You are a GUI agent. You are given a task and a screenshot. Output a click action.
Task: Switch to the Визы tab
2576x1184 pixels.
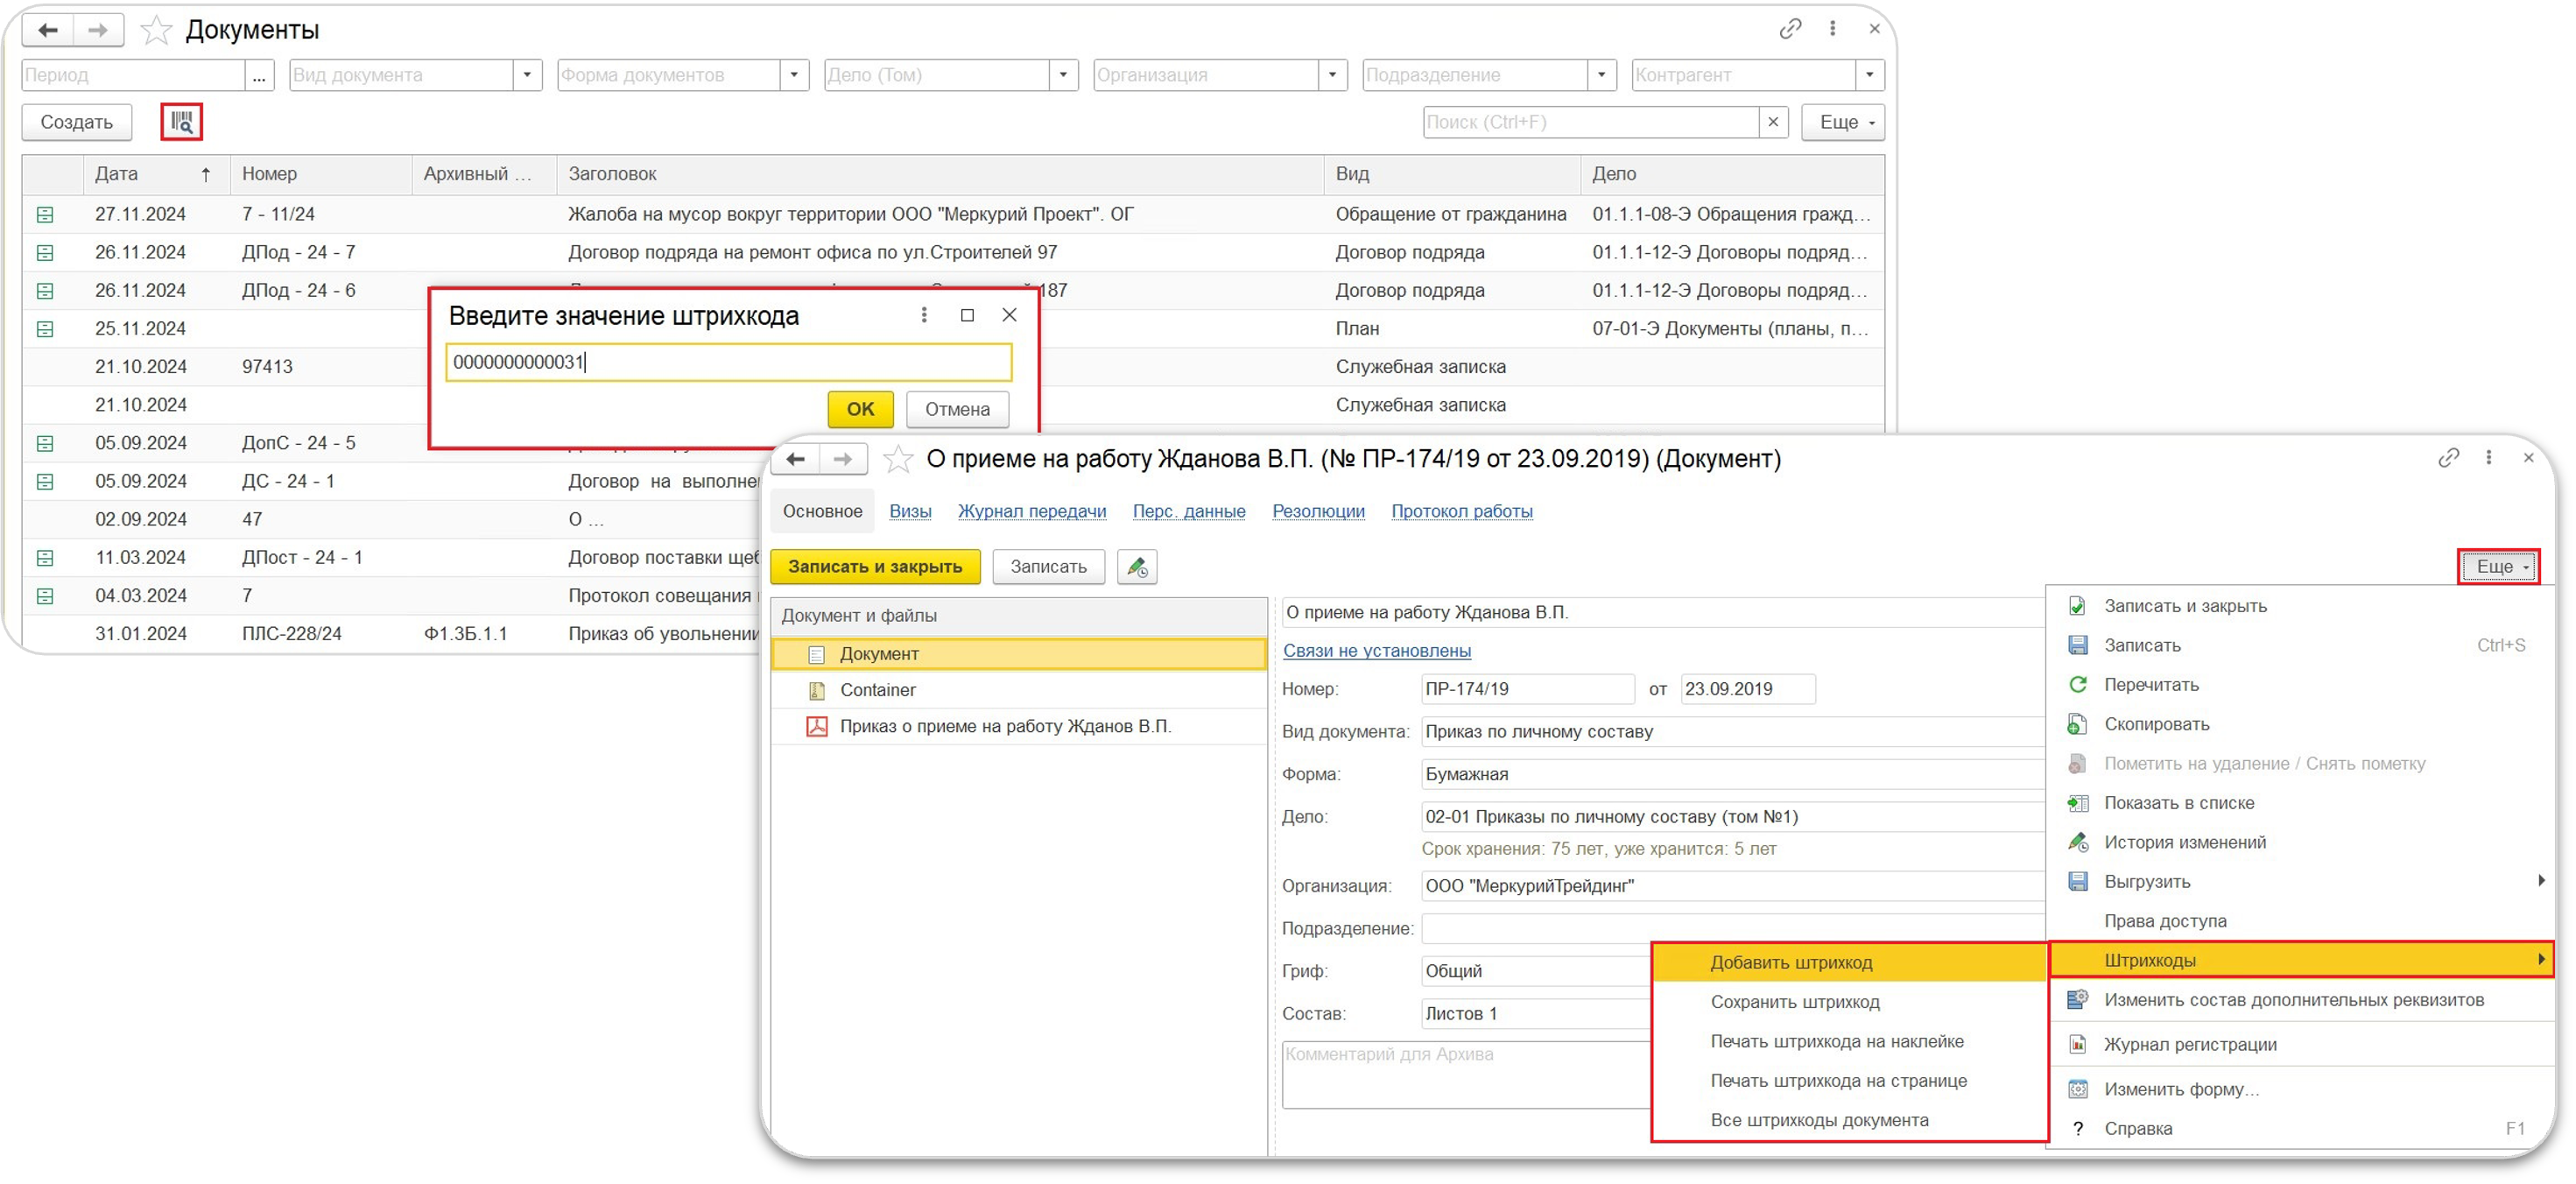pyautogui.click(x=910, y=511)
